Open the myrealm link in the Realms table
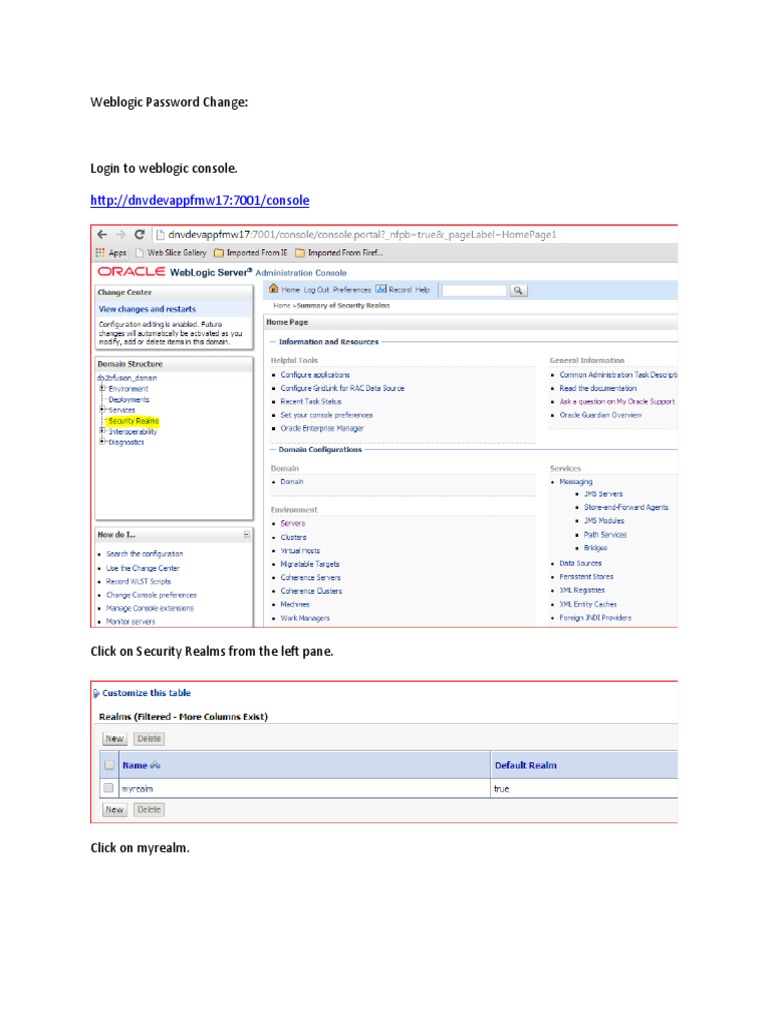 (137, 789)
